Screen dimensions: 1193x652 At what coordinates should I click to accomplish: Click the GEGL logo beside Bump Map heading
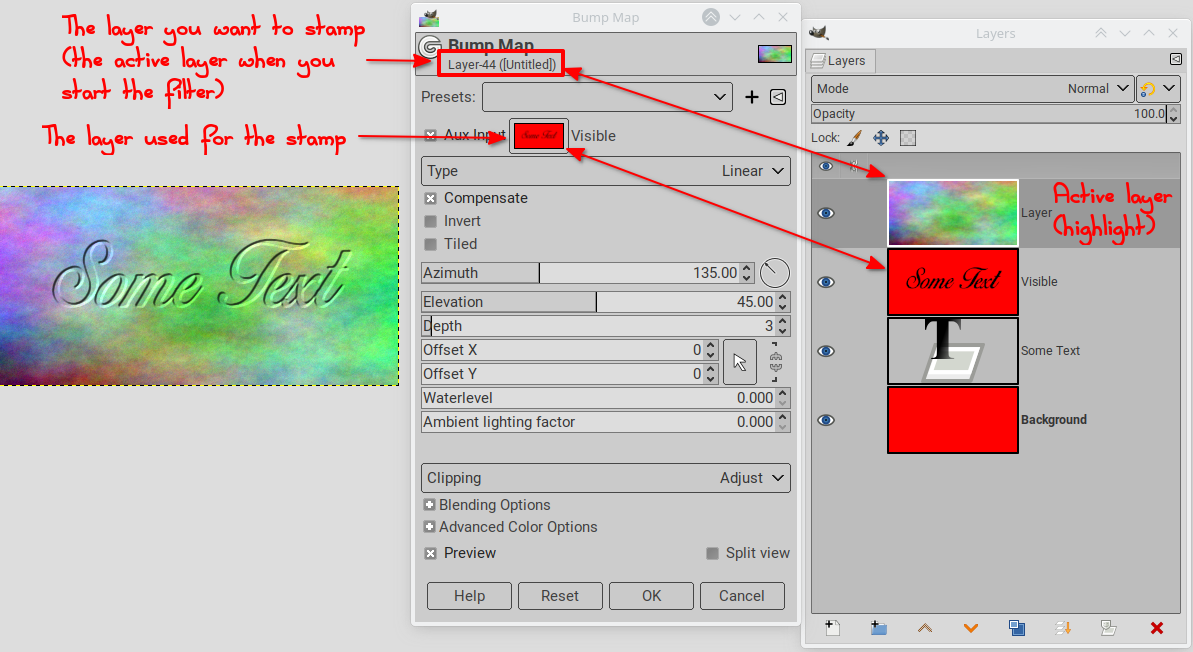point(430,47)
